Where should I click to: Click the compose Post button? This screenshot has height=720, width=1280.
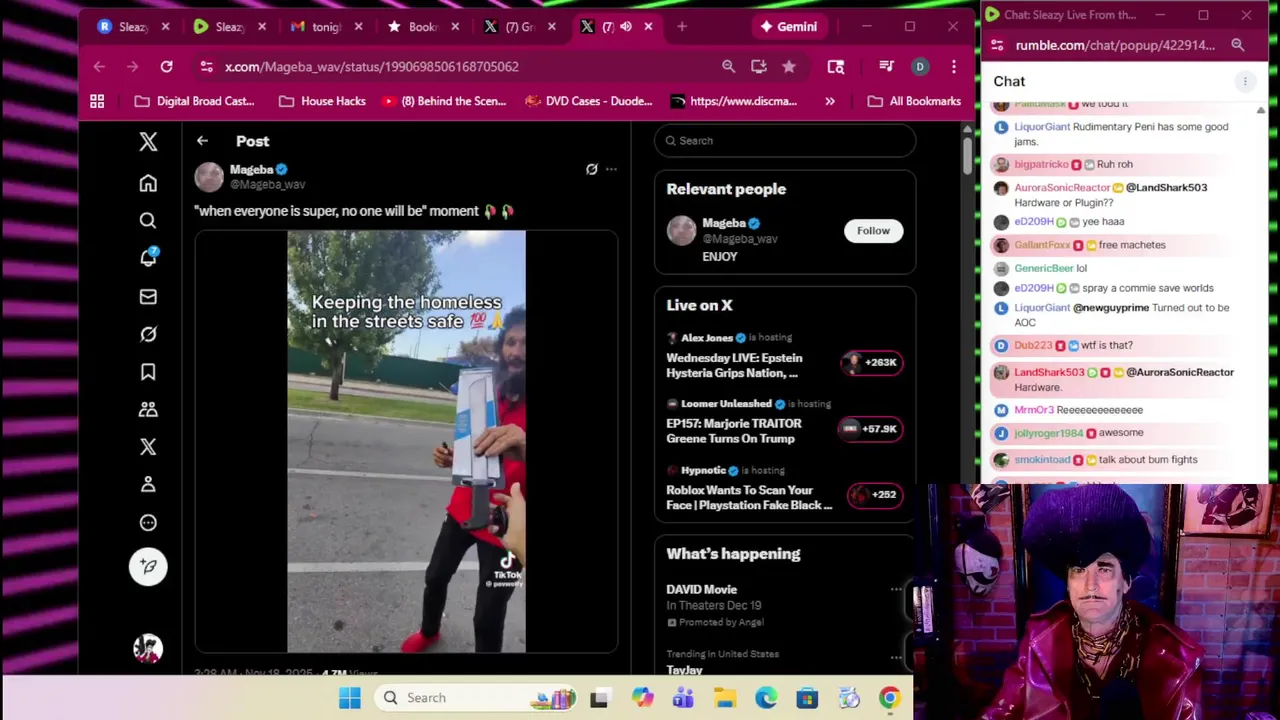click(x=148, y=566)
